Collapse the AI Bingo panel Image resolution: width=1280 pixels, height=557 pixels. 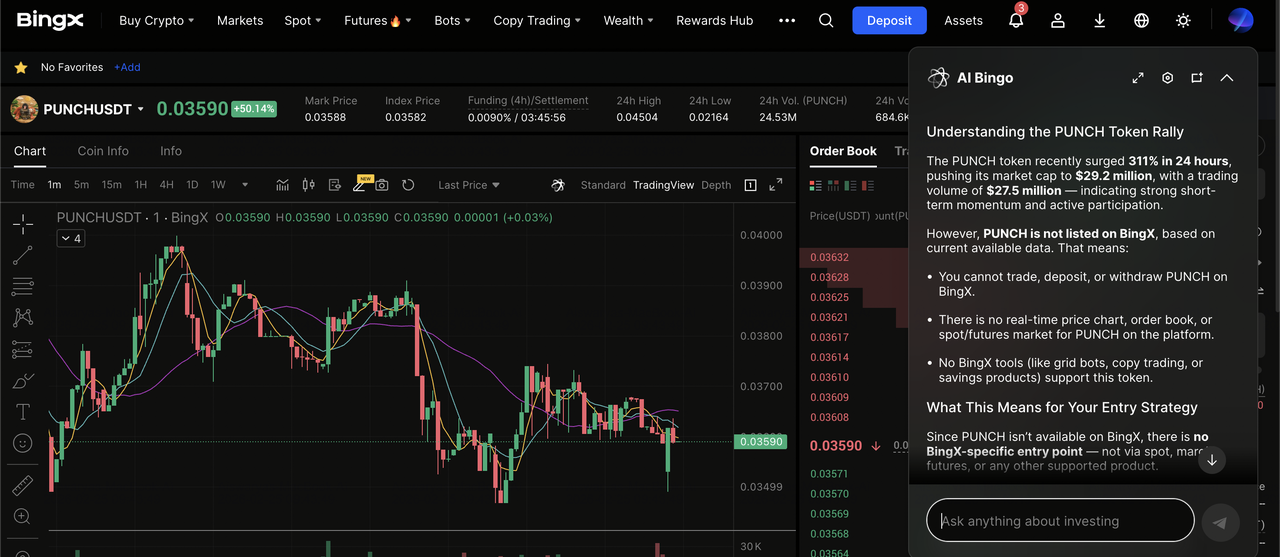[1227, 78]
